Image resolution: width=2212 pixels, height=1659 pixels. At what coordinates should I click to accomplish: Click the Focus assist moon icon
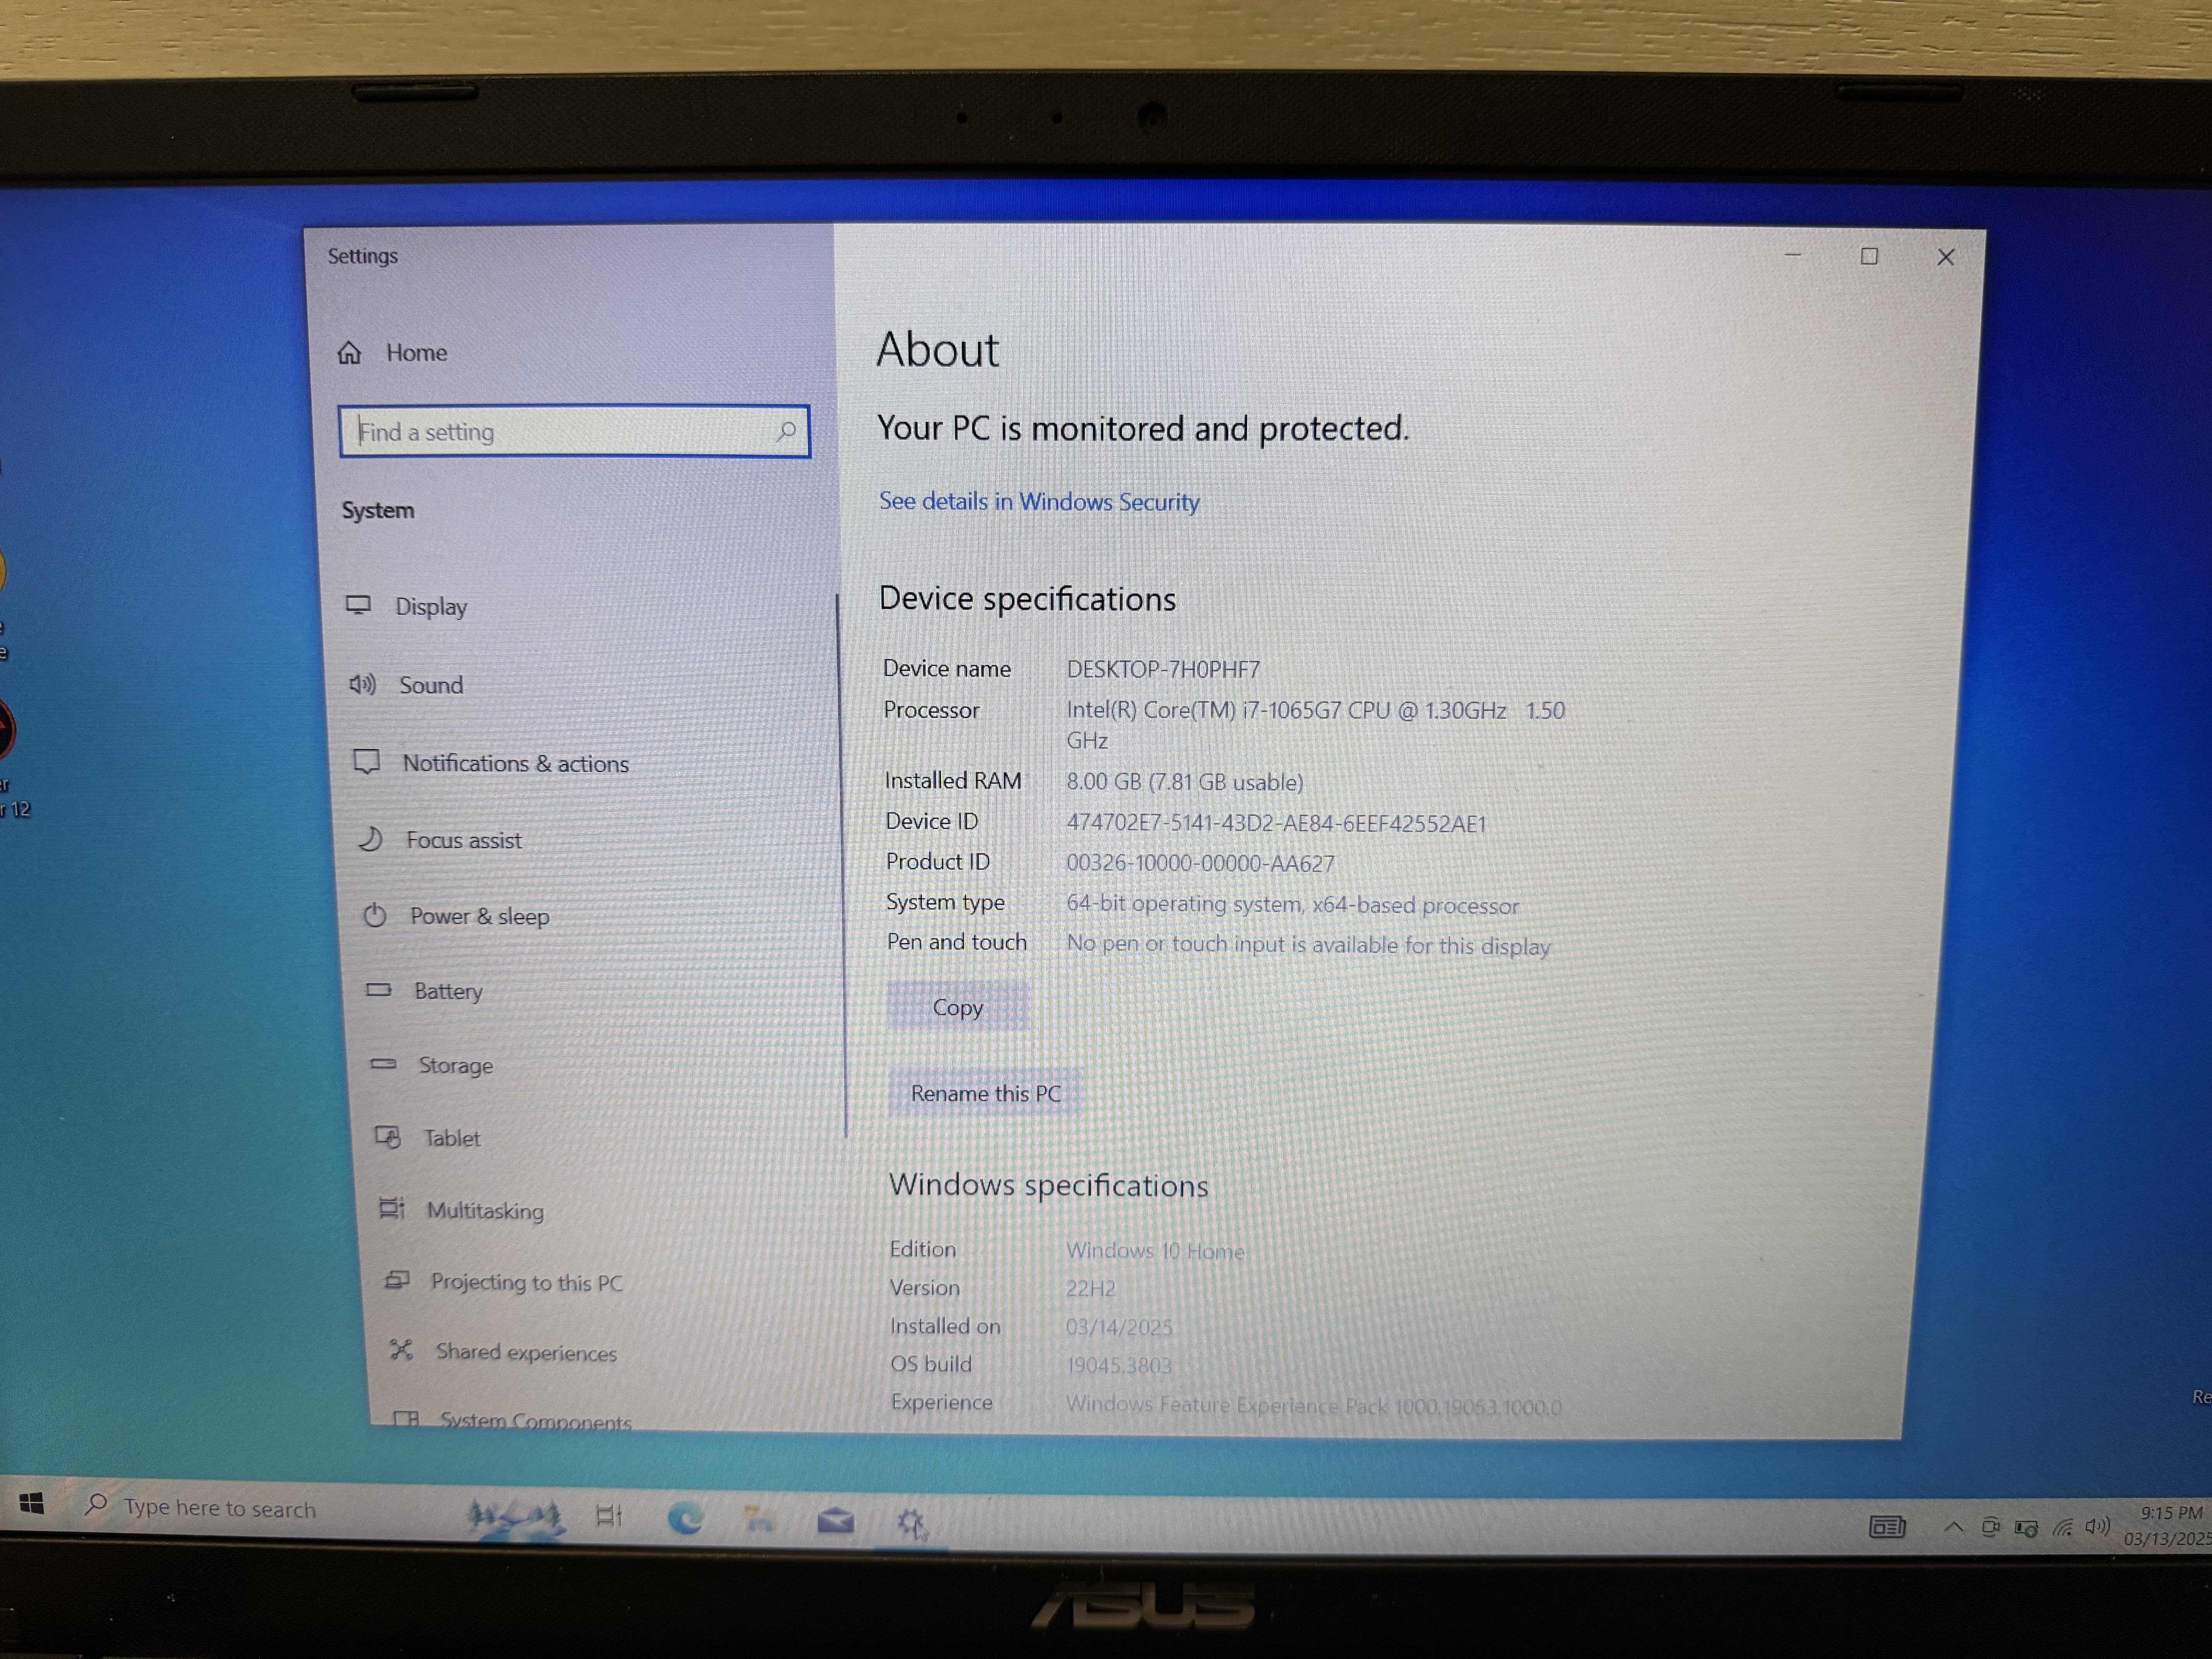(x=371, y=839)
